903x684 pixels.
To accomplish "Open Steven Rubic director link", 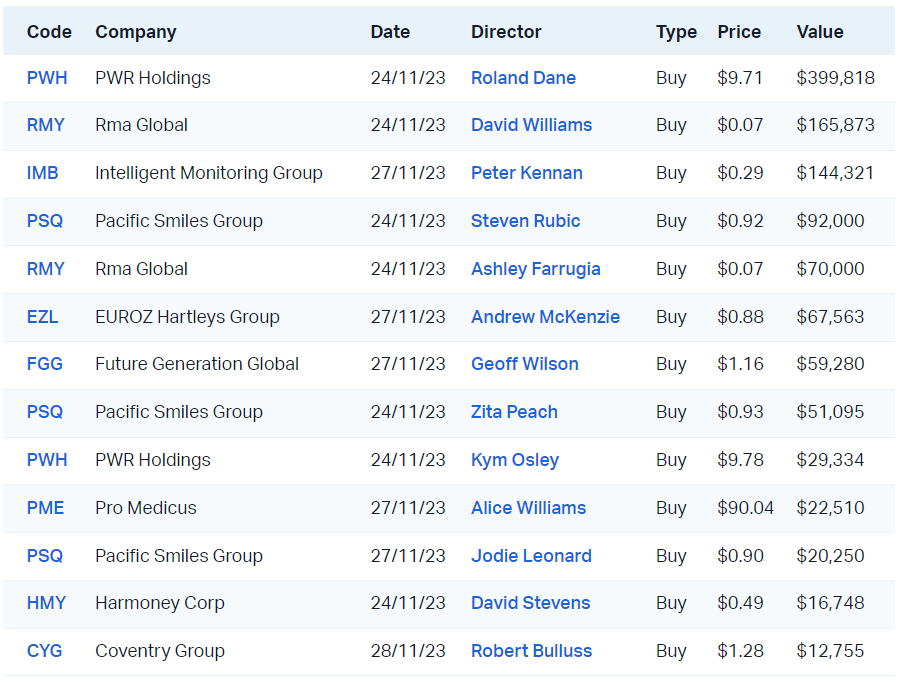I will (525, 221).
